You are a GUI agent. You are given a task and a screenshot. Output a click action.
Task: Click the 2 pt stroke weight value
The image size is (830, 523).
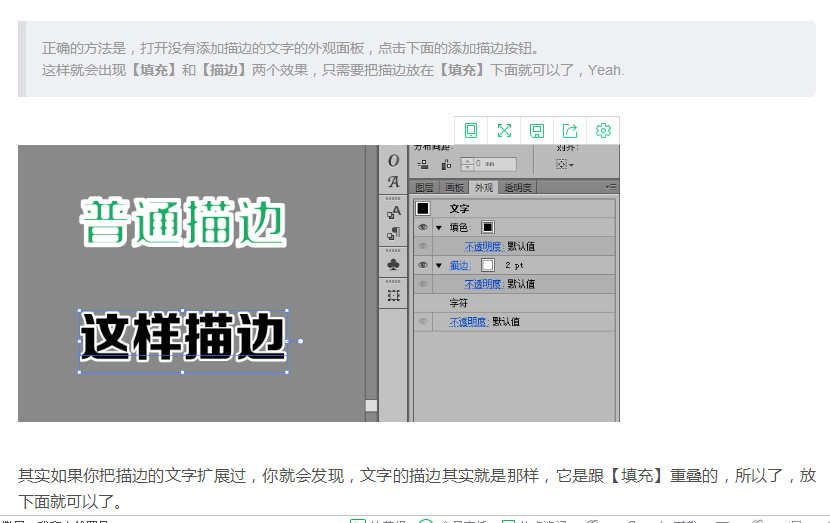pos(514,265)
